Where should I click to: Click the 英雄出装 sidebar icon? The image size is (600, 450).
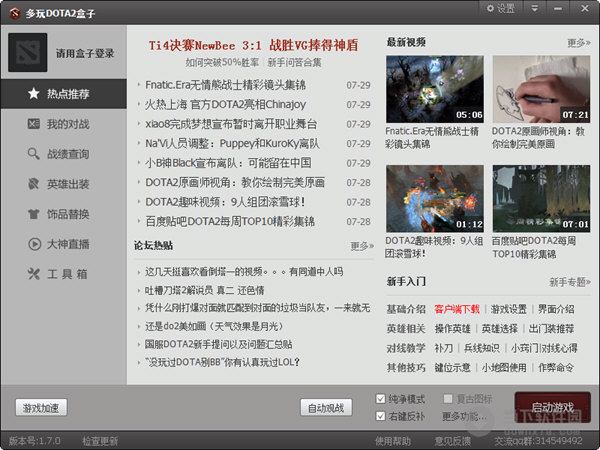click(34, 184)
